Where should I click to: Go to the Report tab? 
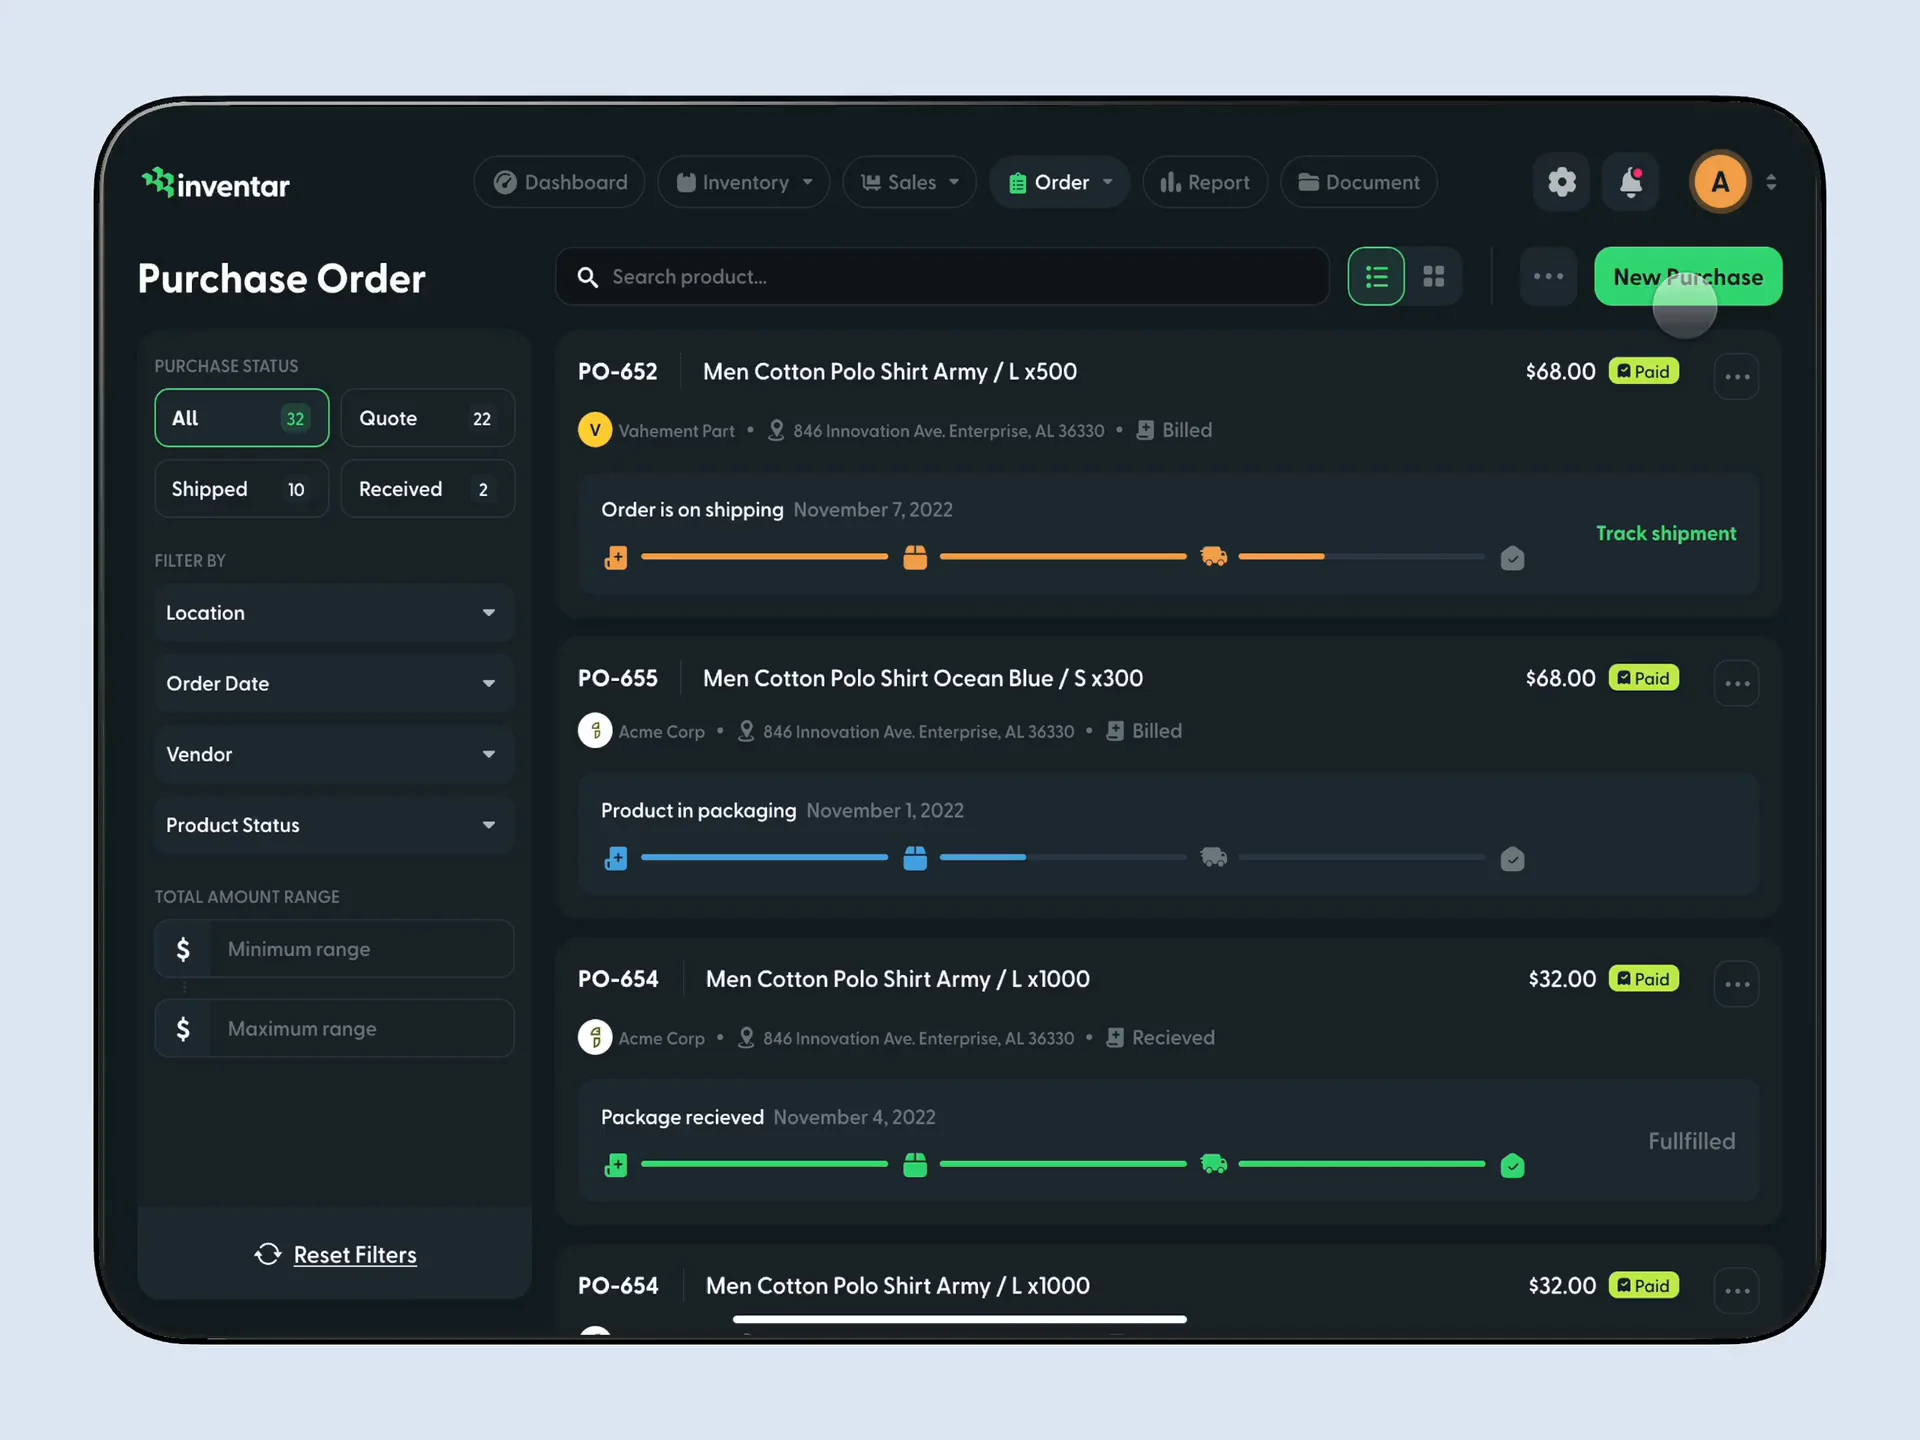click(x=1205, y=182)
